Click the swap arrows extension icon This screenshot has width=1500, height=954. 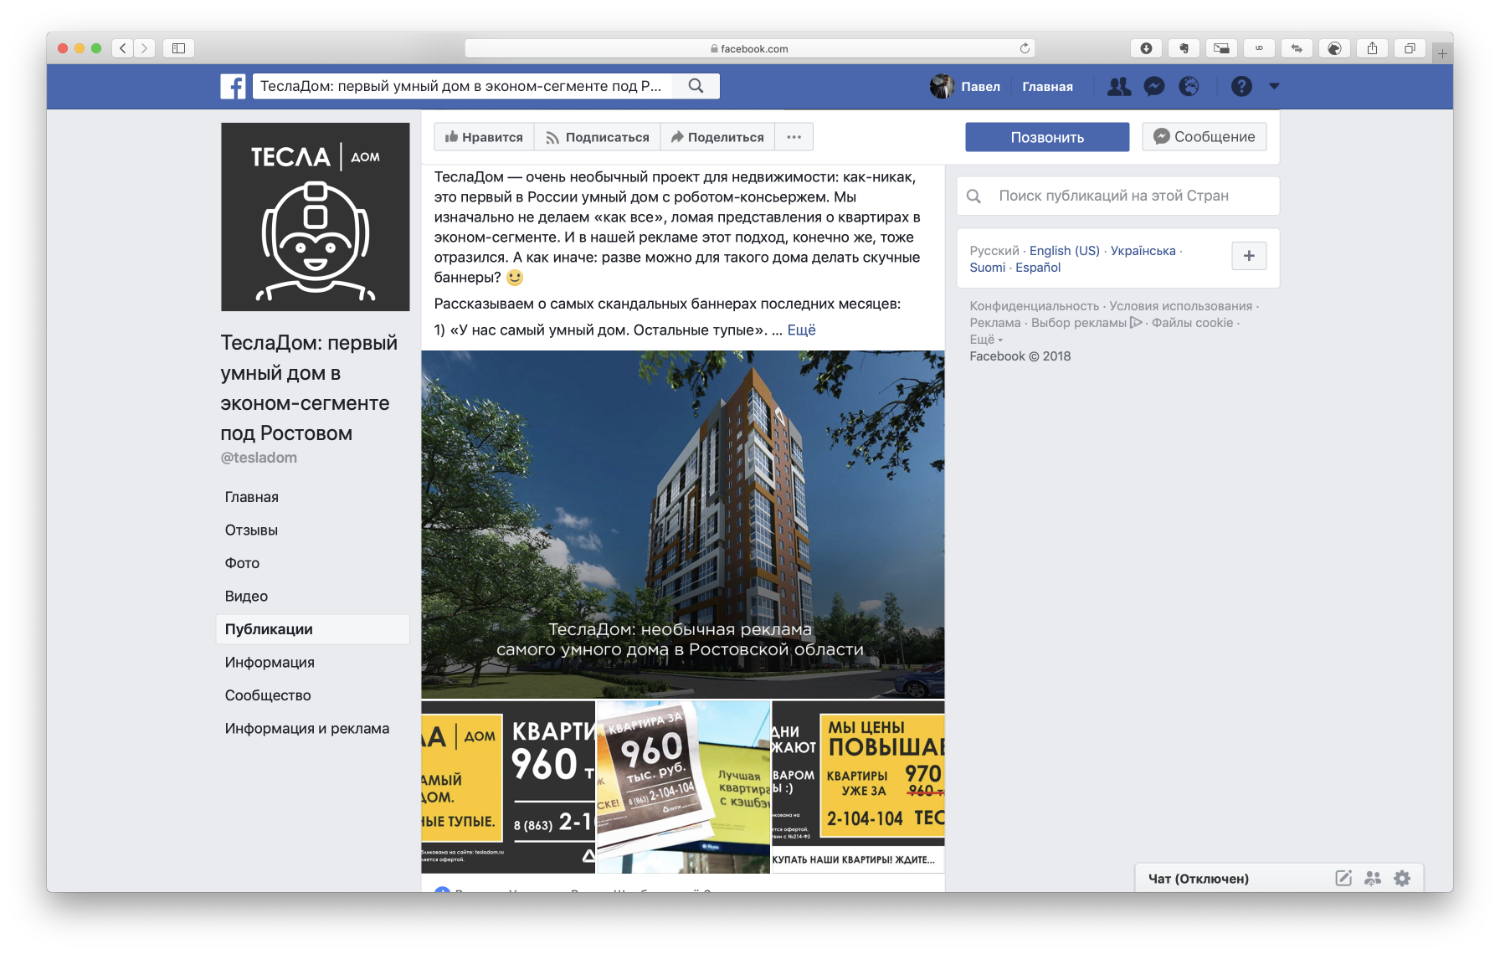[x=1297, y=48]
